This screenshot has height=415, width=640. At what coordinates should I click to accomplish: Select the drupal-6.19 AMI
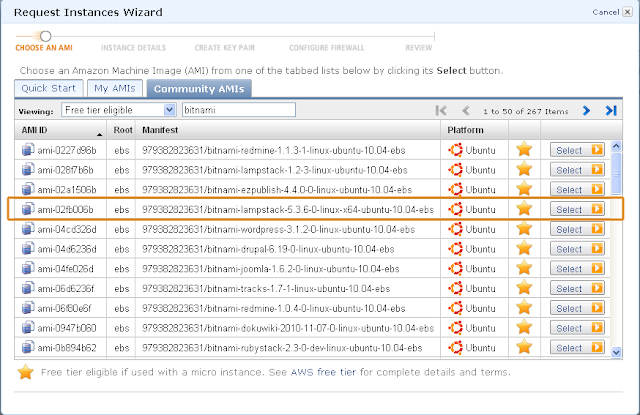tap(577, 249)
